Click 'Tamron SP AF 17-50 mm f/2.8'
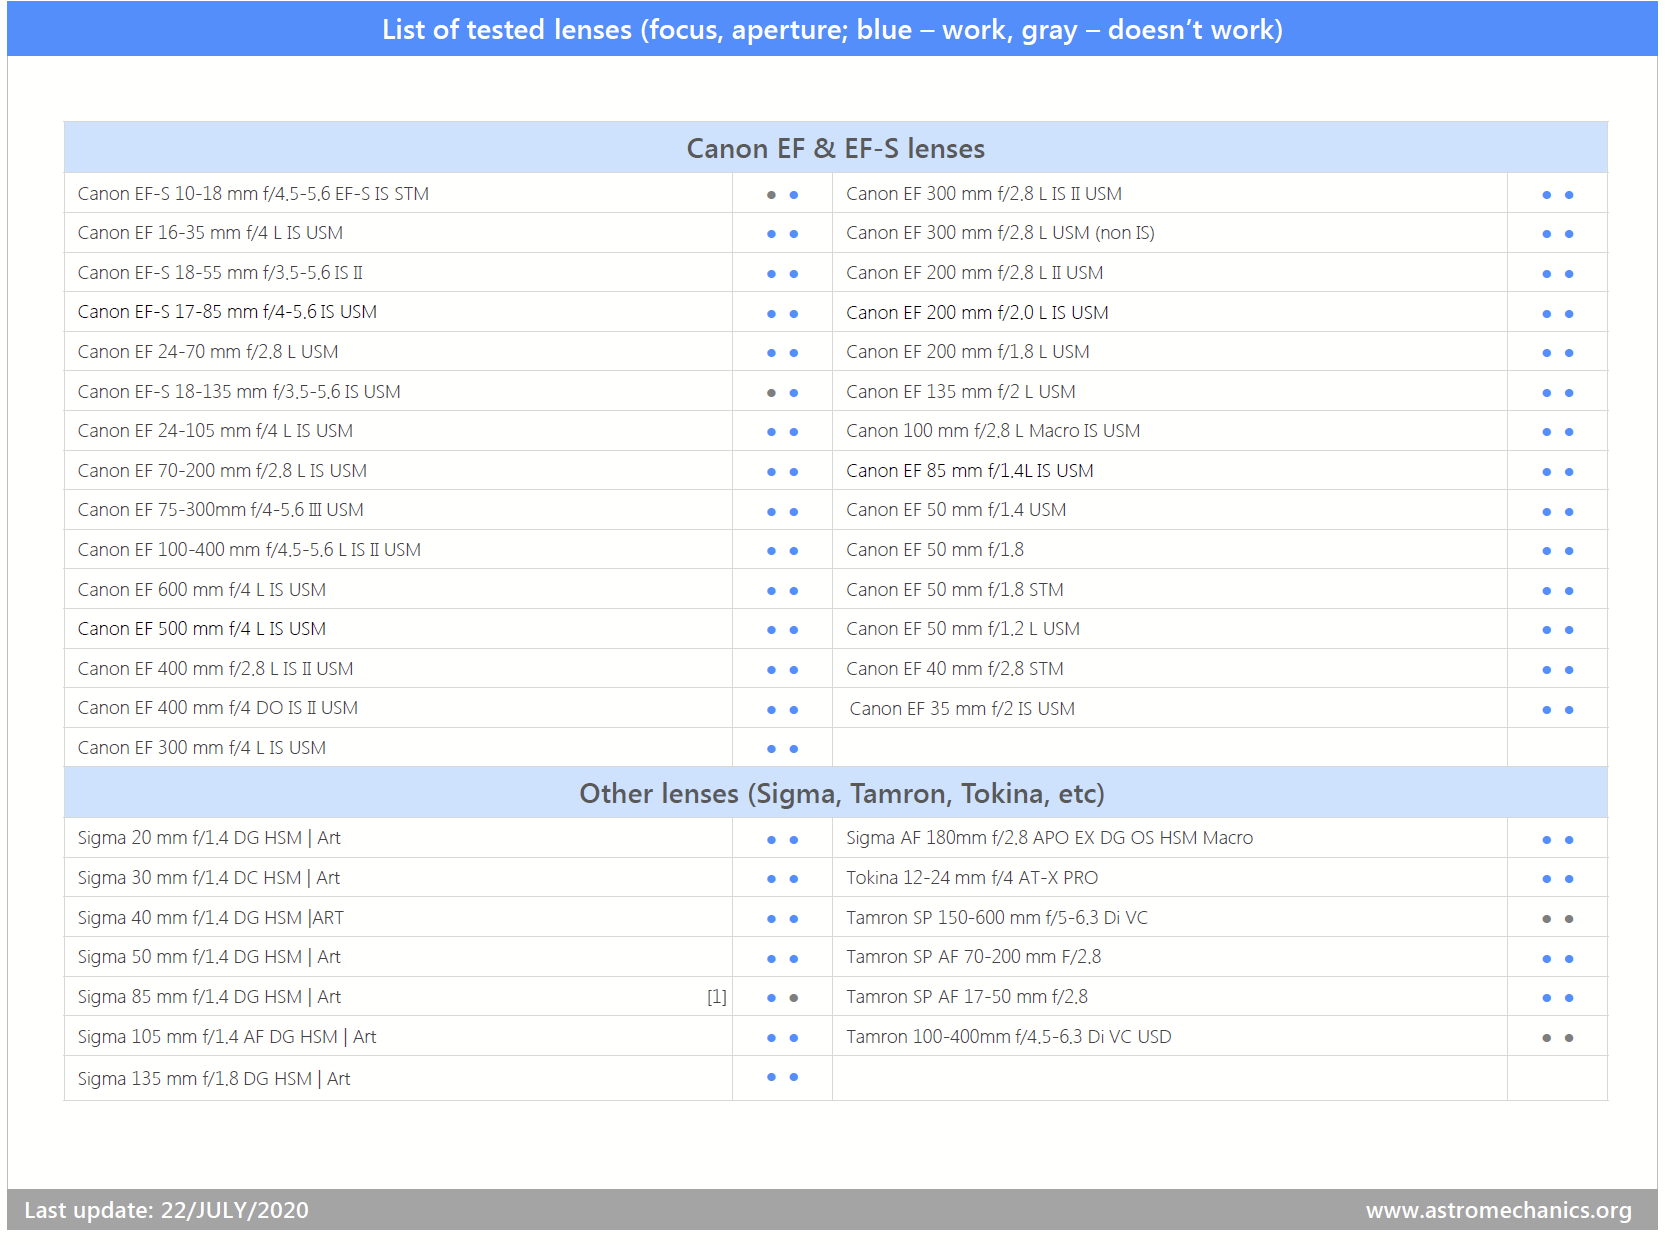1670x1245 pixels. 967,997
